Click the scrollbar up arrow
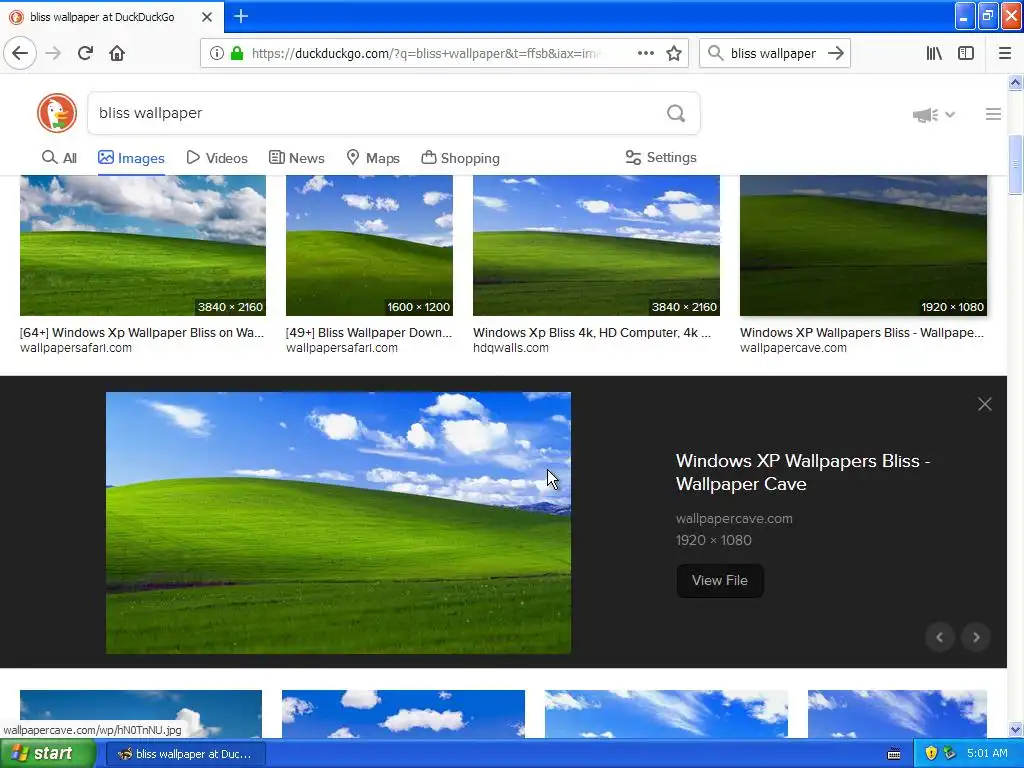 point(1015,82)
